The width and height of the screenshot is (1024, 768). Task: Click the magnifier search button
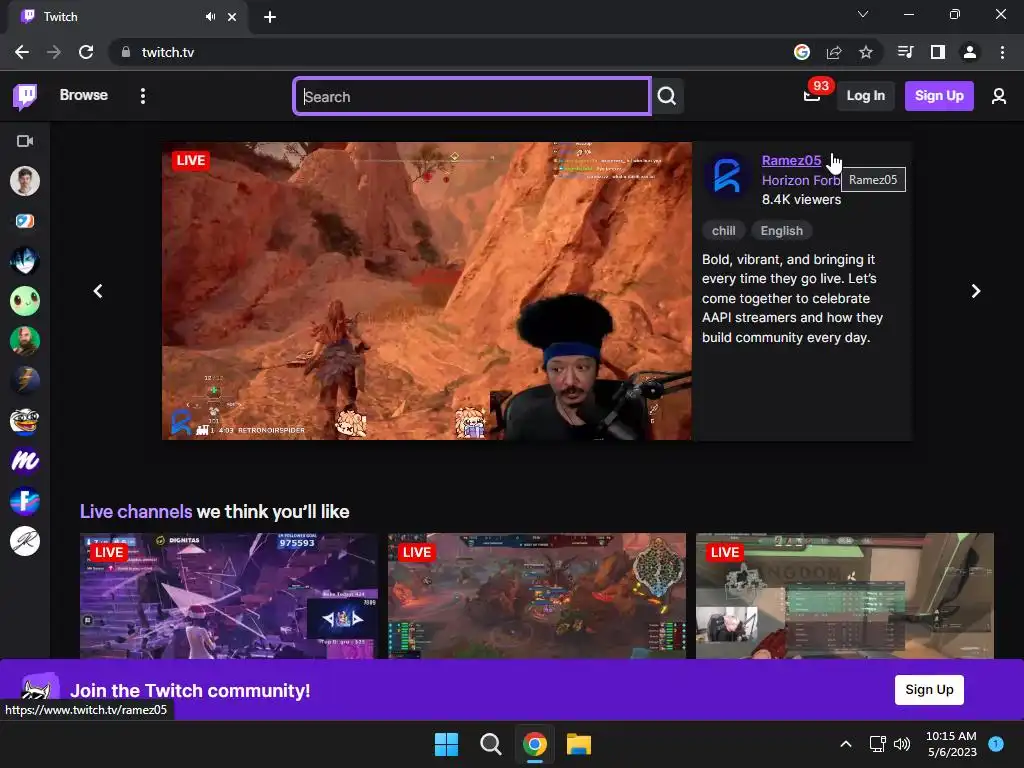(x=667, y=97)
